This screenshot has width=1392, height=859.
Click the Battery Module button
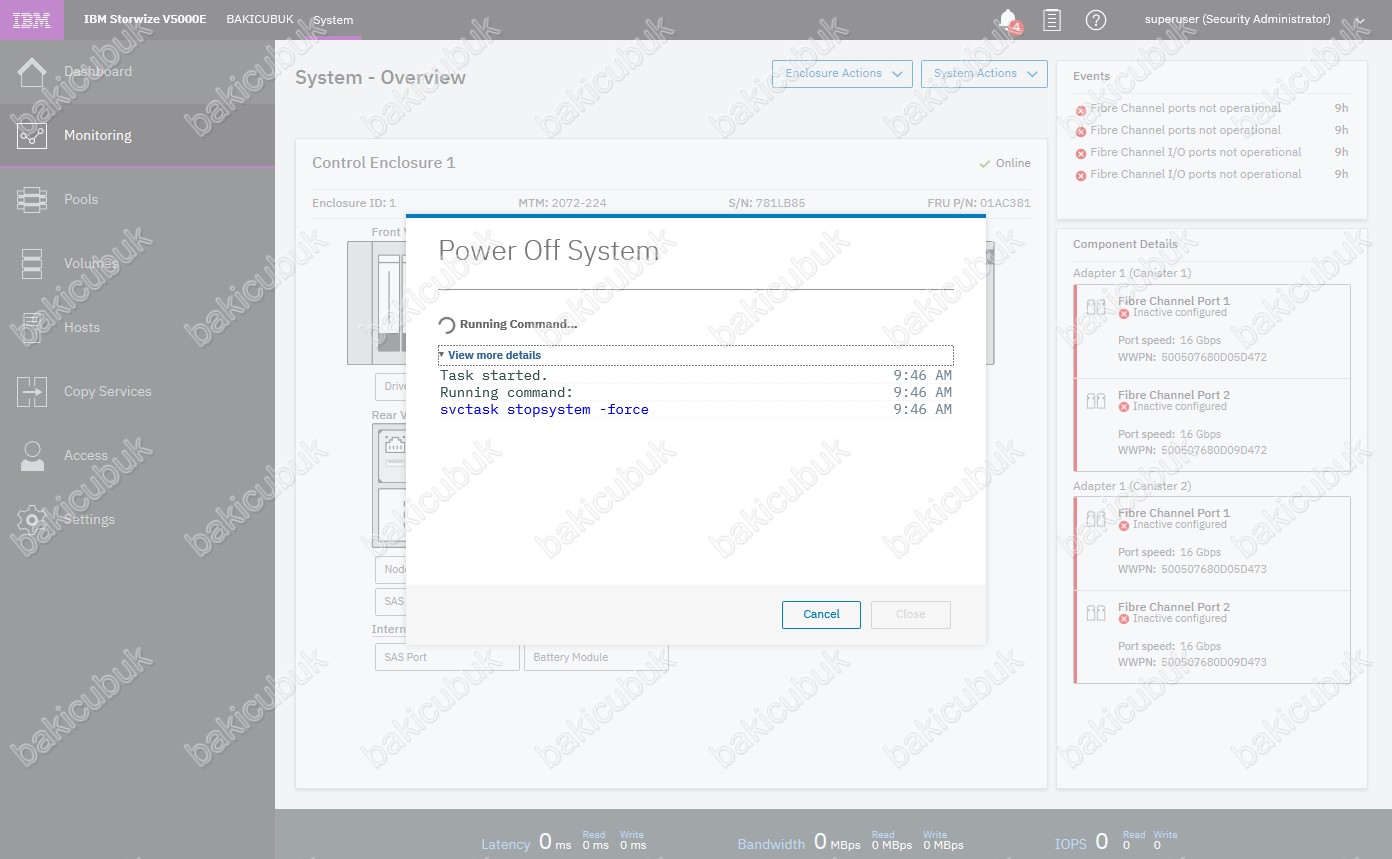(596, 657)
